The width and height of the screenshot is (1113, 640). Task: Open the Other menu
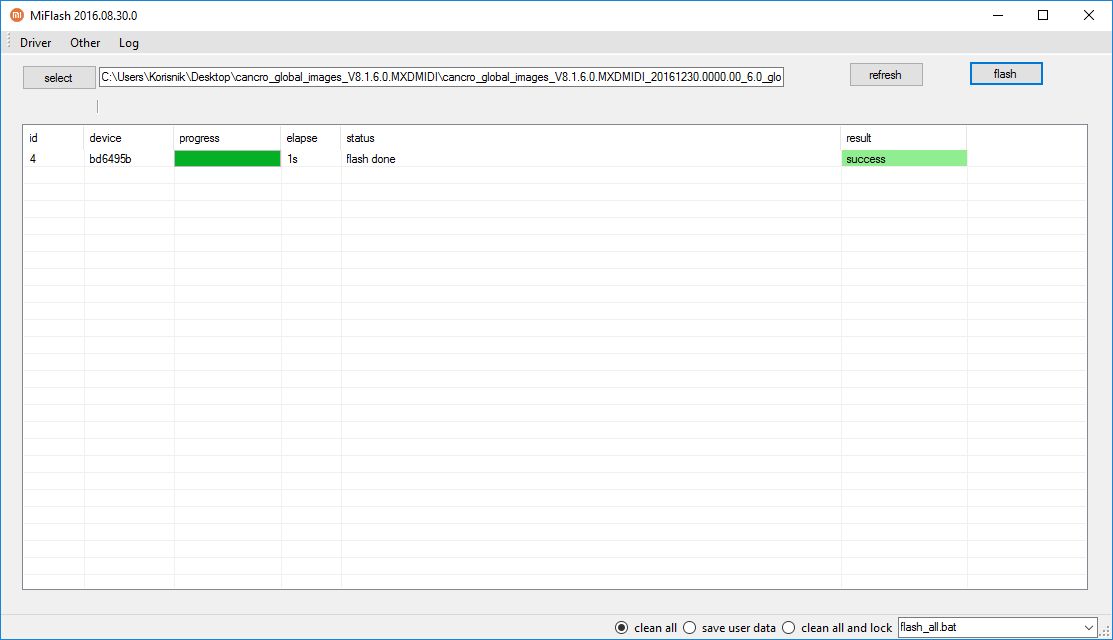coord(85,43)
